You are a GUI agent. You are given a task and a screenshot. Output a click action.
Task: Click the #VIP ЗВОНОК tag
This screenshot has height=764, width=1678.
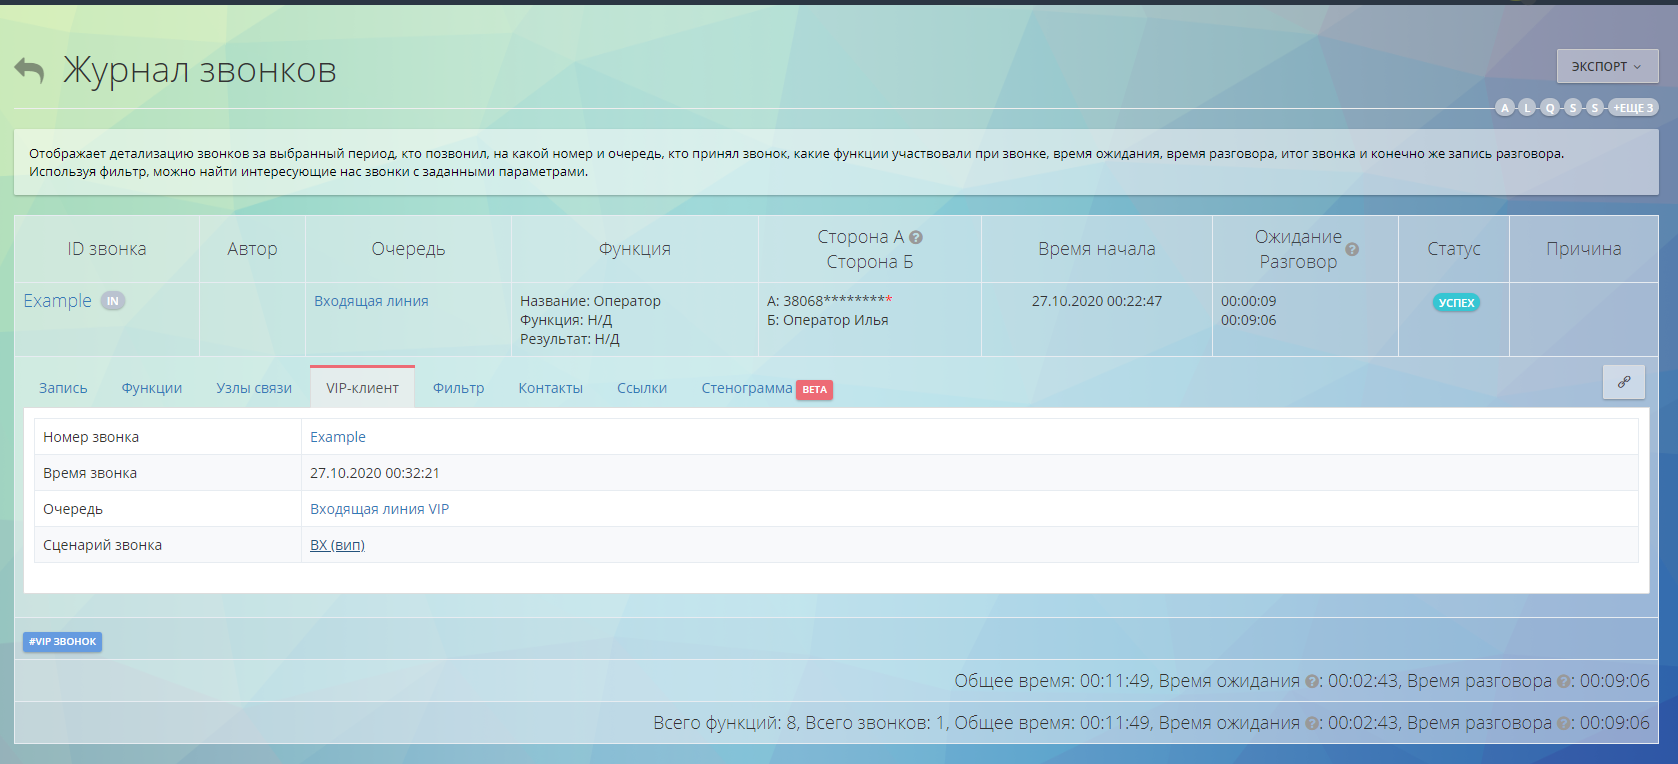pos(62,642)
